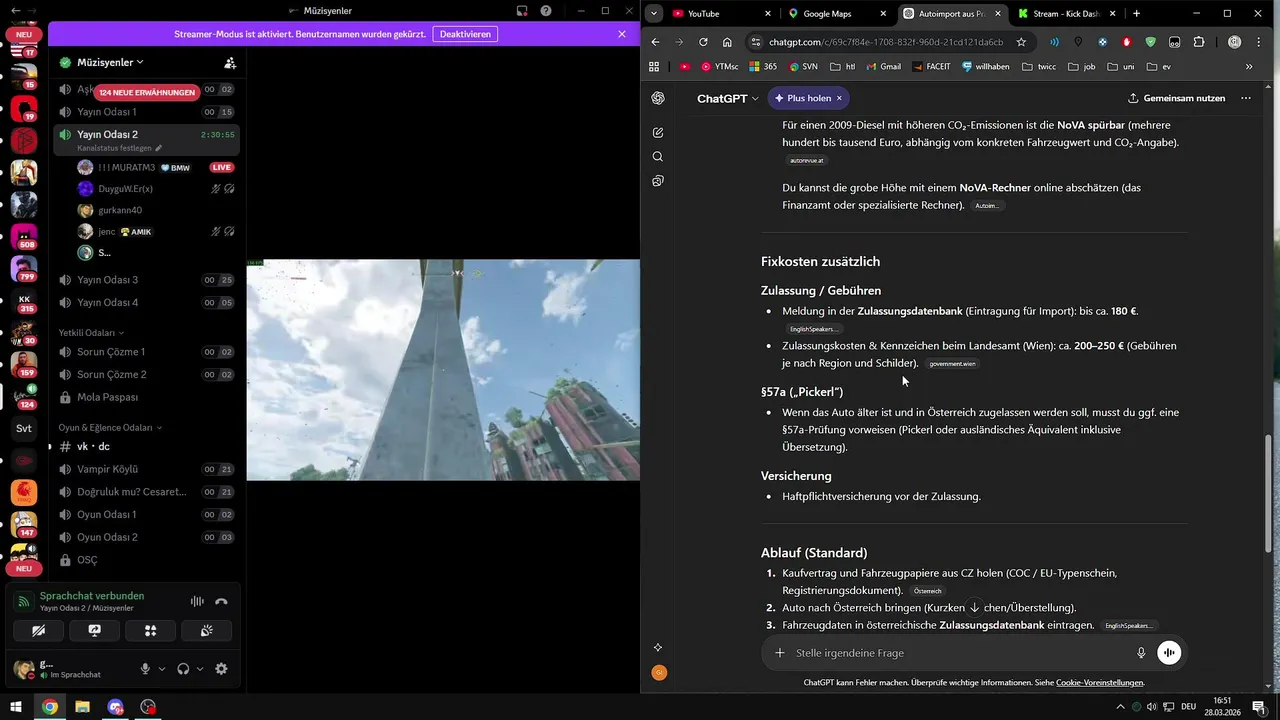Open ChatGPT model selector dropdown
The width and height of the screenshot is (1280, 720).
(728, 98)
